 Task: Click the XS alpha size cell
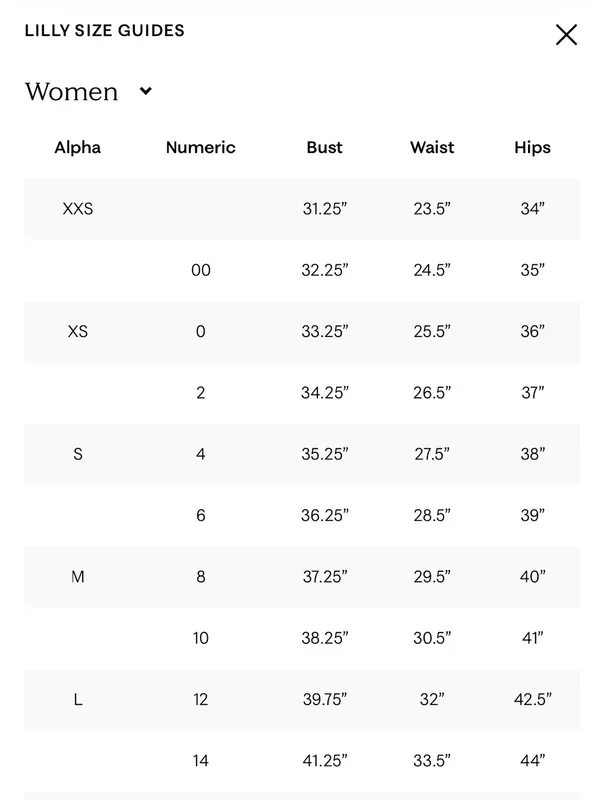[x=78, y=332]
